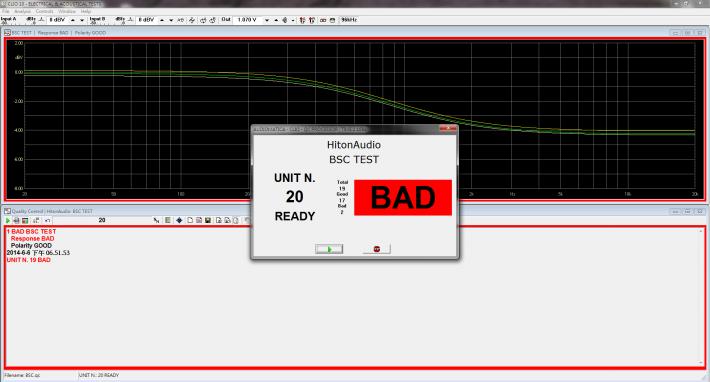Click the red BAD result indicator
710x382 pixels.
(403, 197)
